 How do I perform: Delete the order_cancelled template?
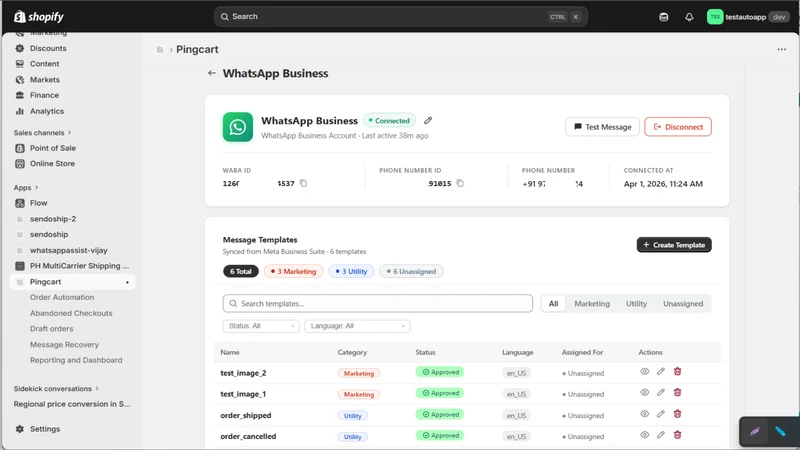(x=677, y=435)
